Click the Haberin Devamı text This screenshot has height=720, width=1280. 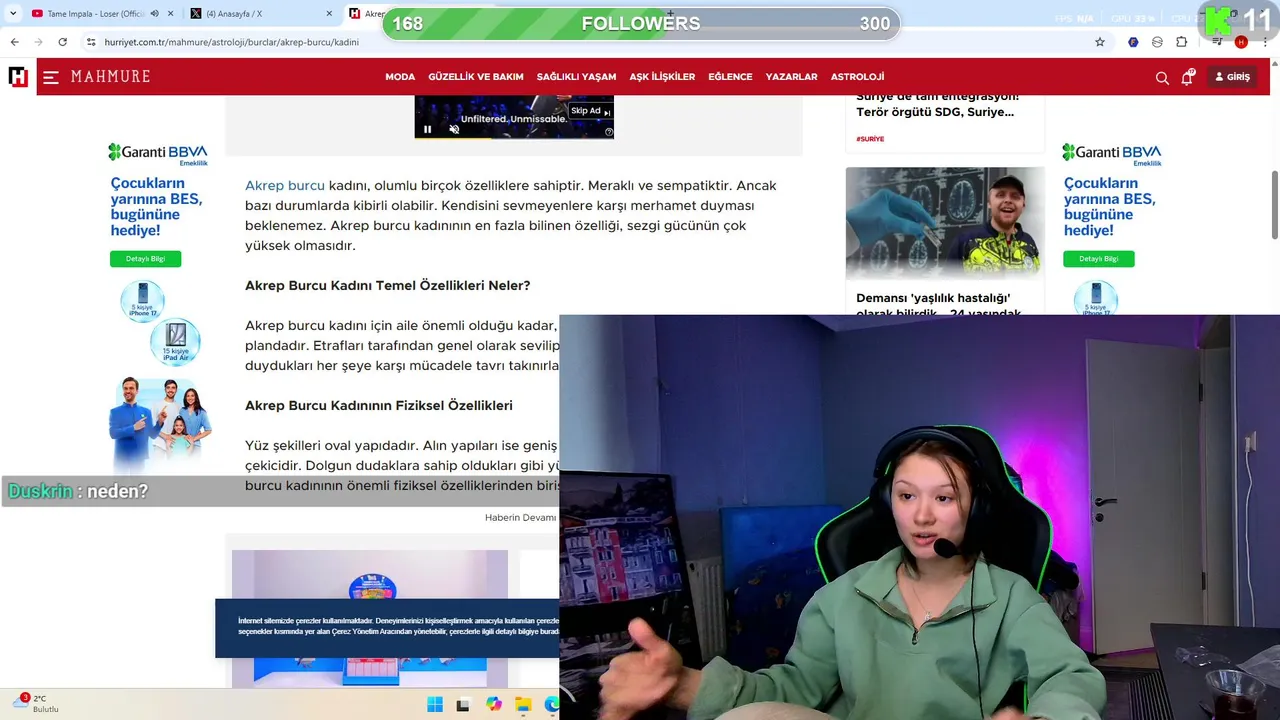(x=520, y=517)
